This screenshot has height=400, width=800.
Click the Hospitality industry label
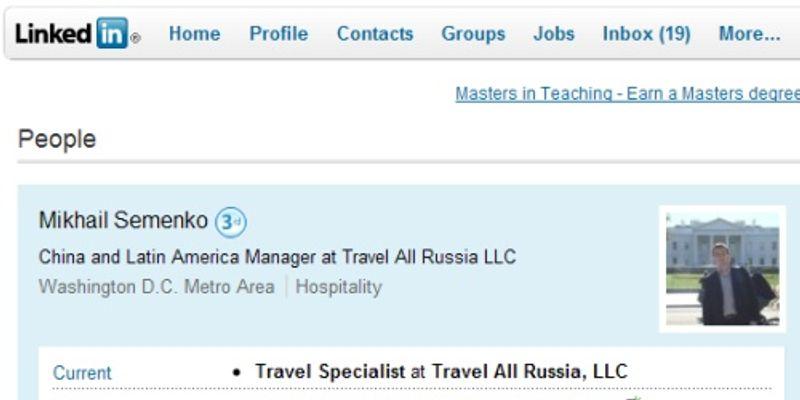coord(338,287)
